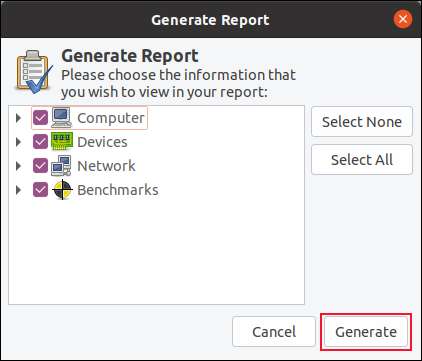This screenshot has width=422, height=361.
Task: Click the Computer monitor icon
Action: pos(62,118)
